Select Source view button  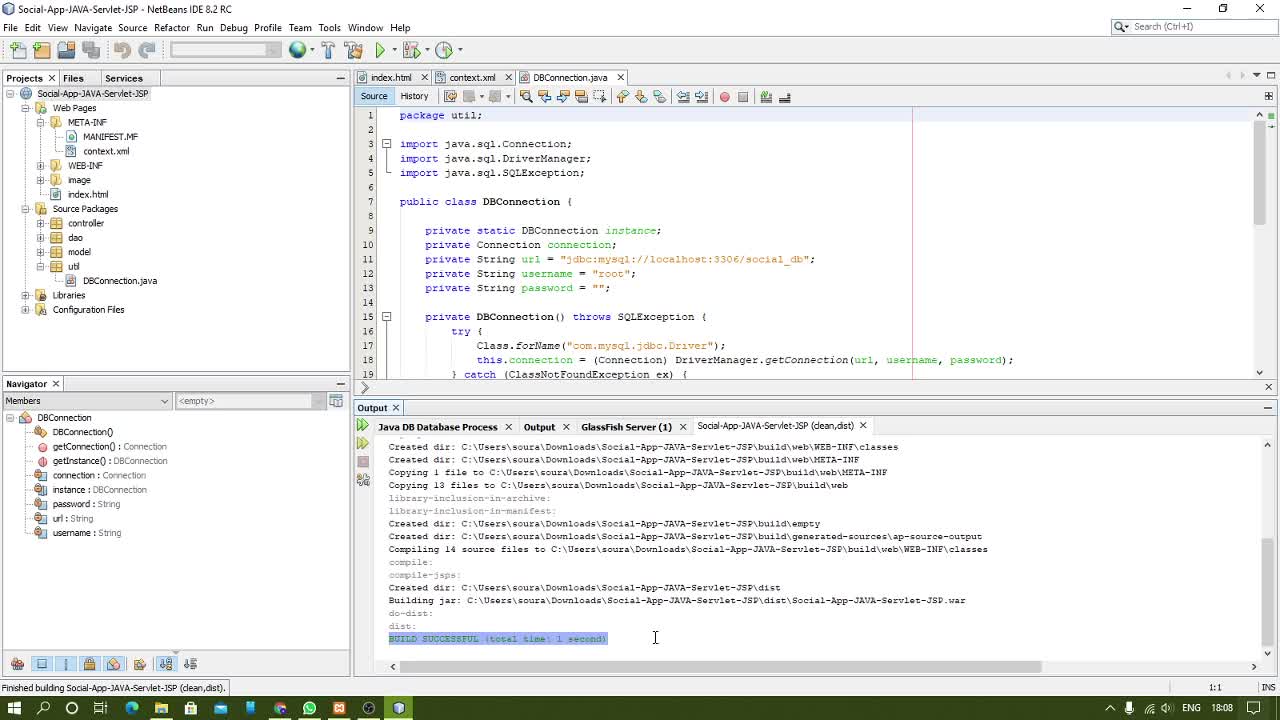click(x=374, y=97)
